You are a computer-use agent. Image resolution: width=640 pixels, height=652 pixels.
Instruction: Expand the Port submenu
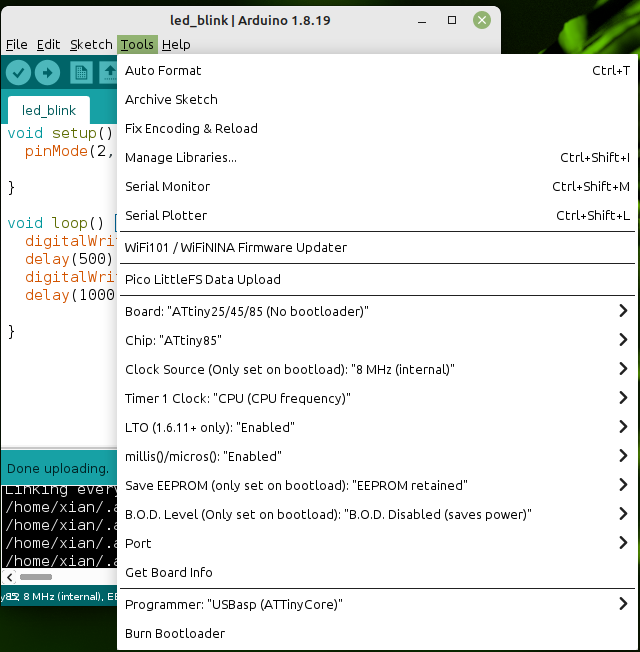coord(377,543)
